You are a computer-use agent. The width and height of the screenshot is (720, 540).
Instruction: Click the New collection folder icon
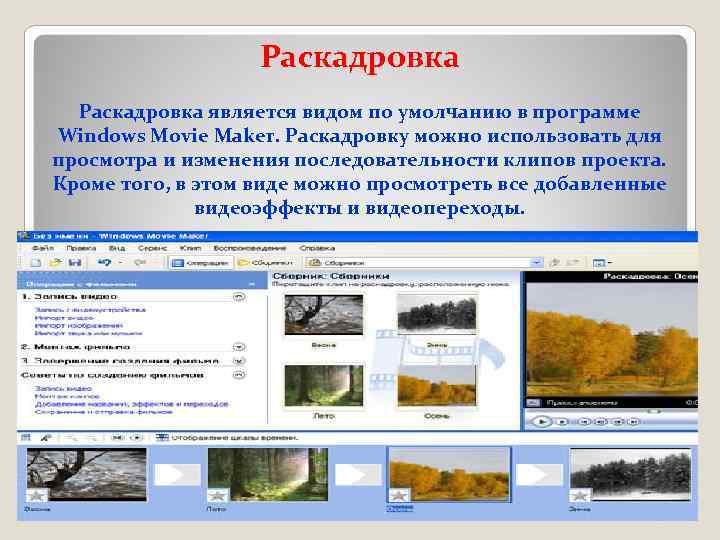(573, 263)
